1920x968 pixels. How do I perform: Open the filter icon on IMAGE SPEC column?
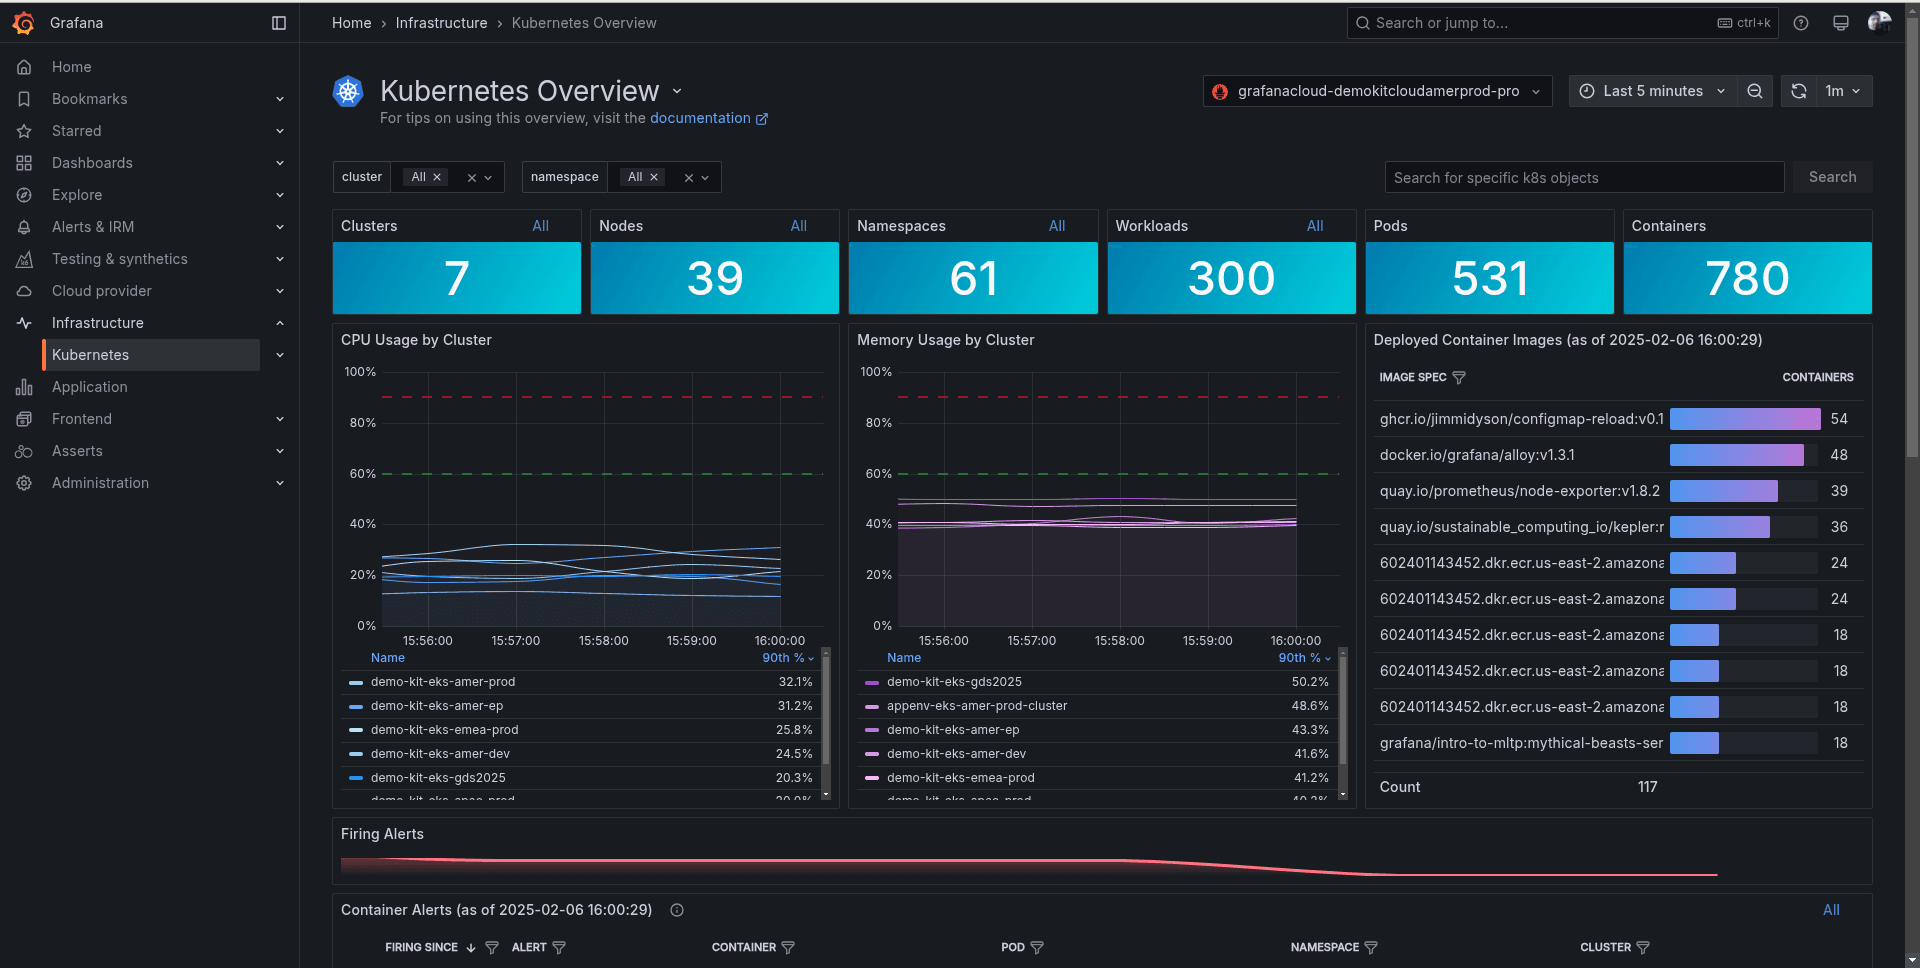click(x=1460, y=378)
